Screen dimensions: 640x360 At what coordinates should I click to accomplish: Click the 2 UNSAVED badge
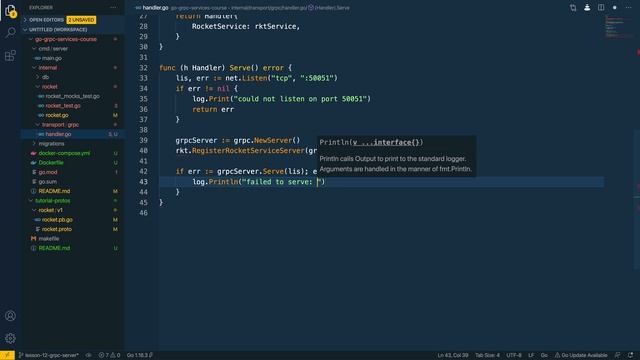(x=81, y=20)
